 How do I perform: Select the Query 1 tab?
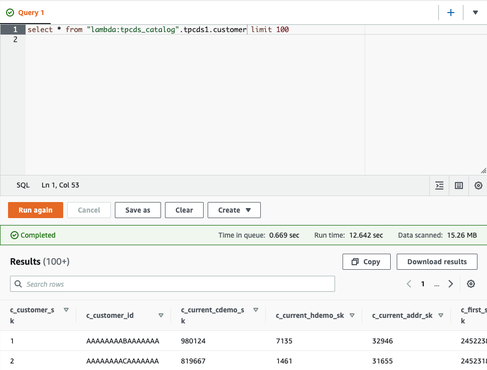[25, 13]
